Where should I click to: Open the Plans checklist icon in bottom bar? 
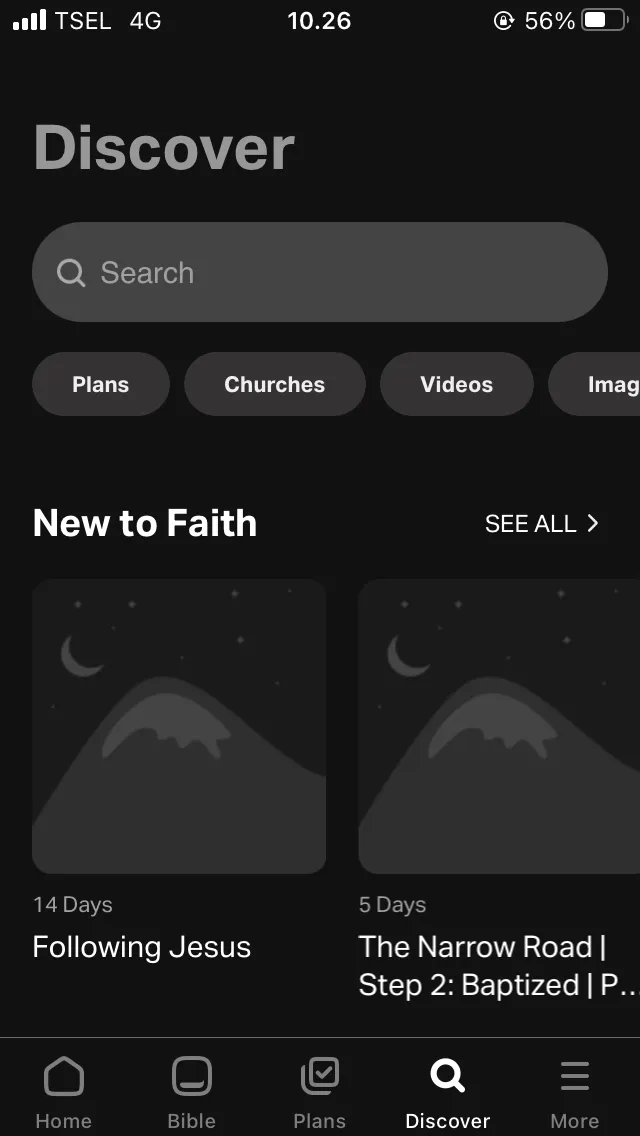320,1076
